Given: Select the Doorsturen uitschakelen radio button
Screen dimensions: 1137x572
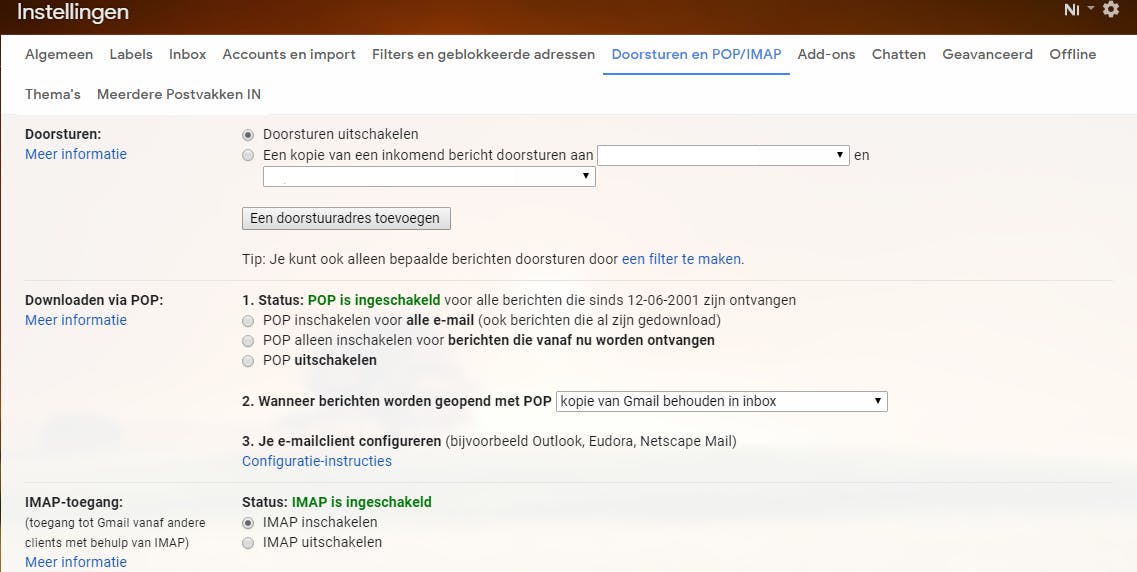Looking at the screenshot, I should [x=248, y=135].
